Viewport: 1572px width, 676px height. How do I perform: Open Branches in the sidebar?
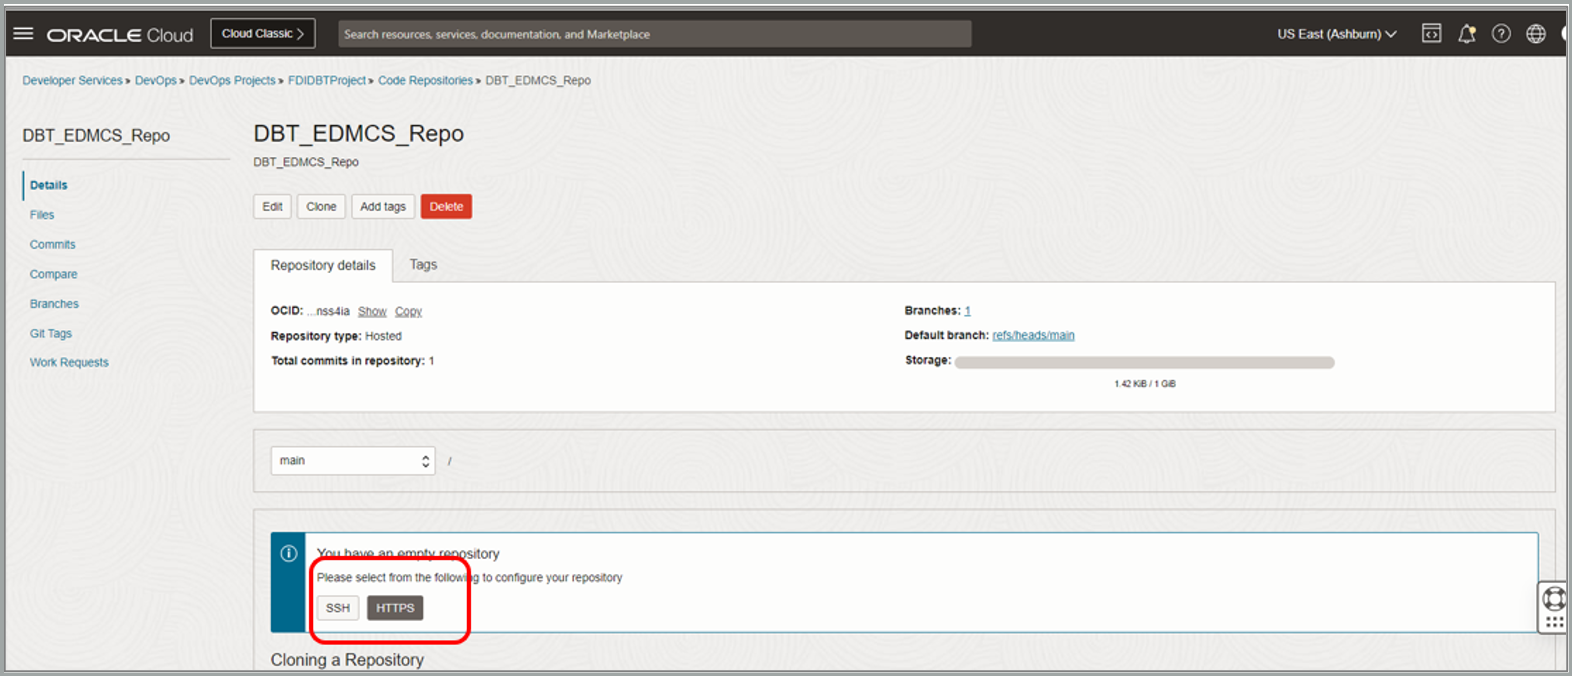[x=54, y=304]
